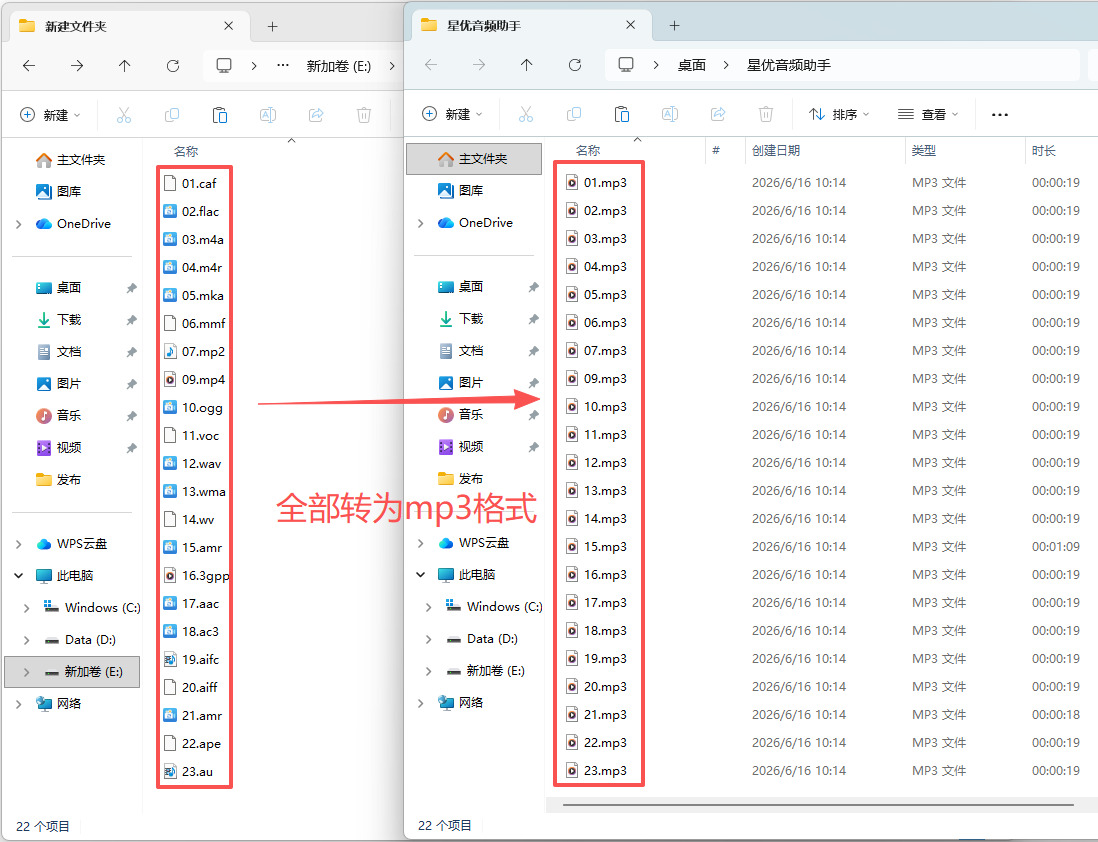The image size is (1098, 842).
Task: Open new tab in 新建文件夹 window
Action: pos(272,27)
